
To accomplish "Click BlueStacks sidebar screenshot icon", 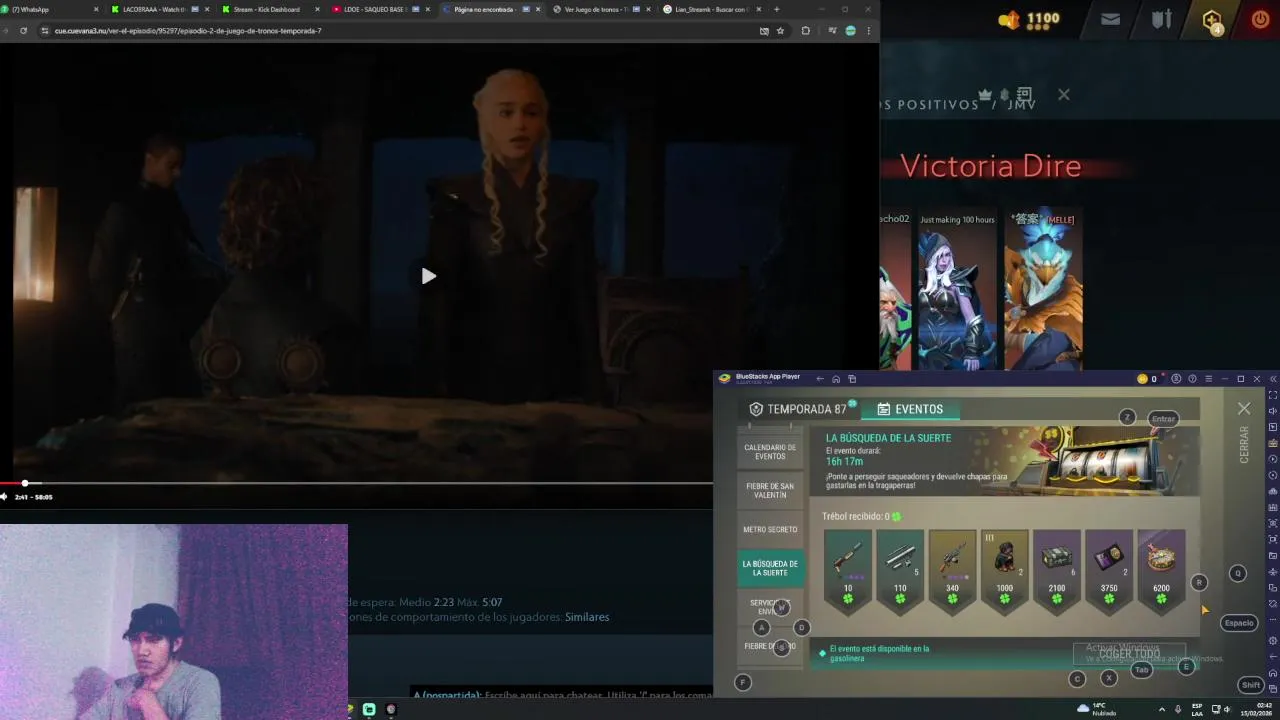I will tap(1272, 523).
